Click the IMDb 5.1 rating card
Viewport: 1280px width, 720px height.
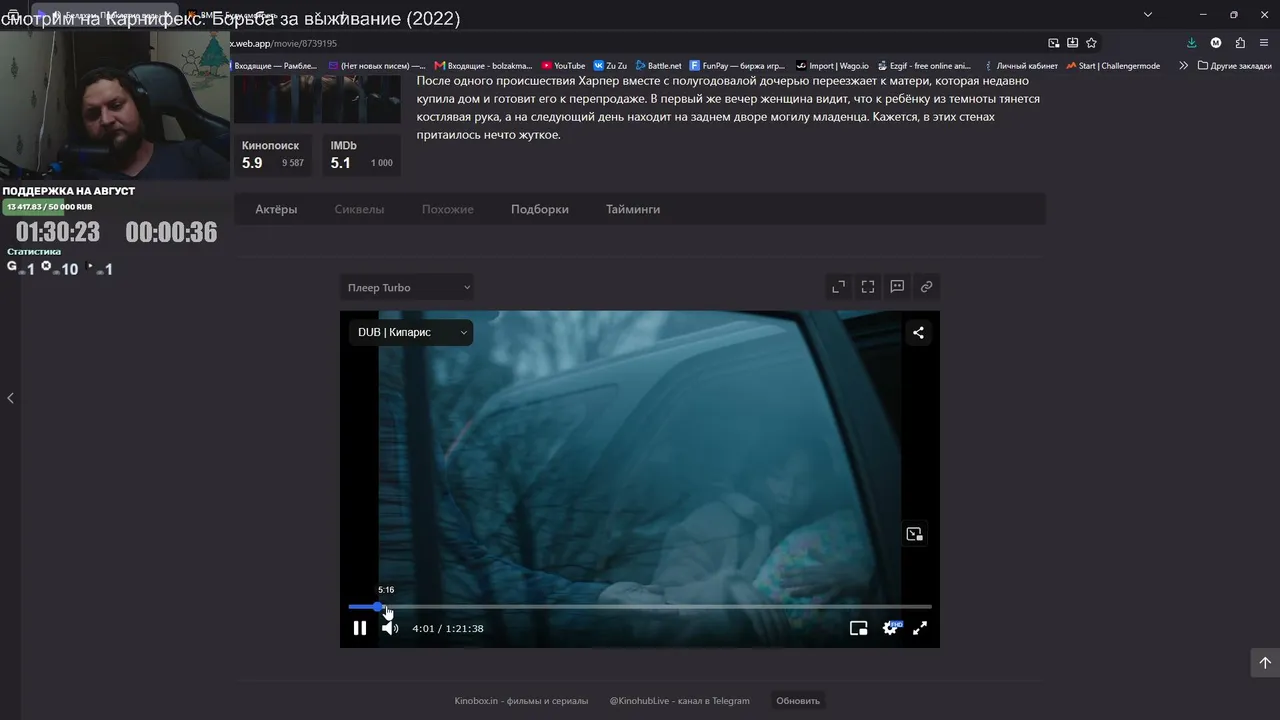362,155
